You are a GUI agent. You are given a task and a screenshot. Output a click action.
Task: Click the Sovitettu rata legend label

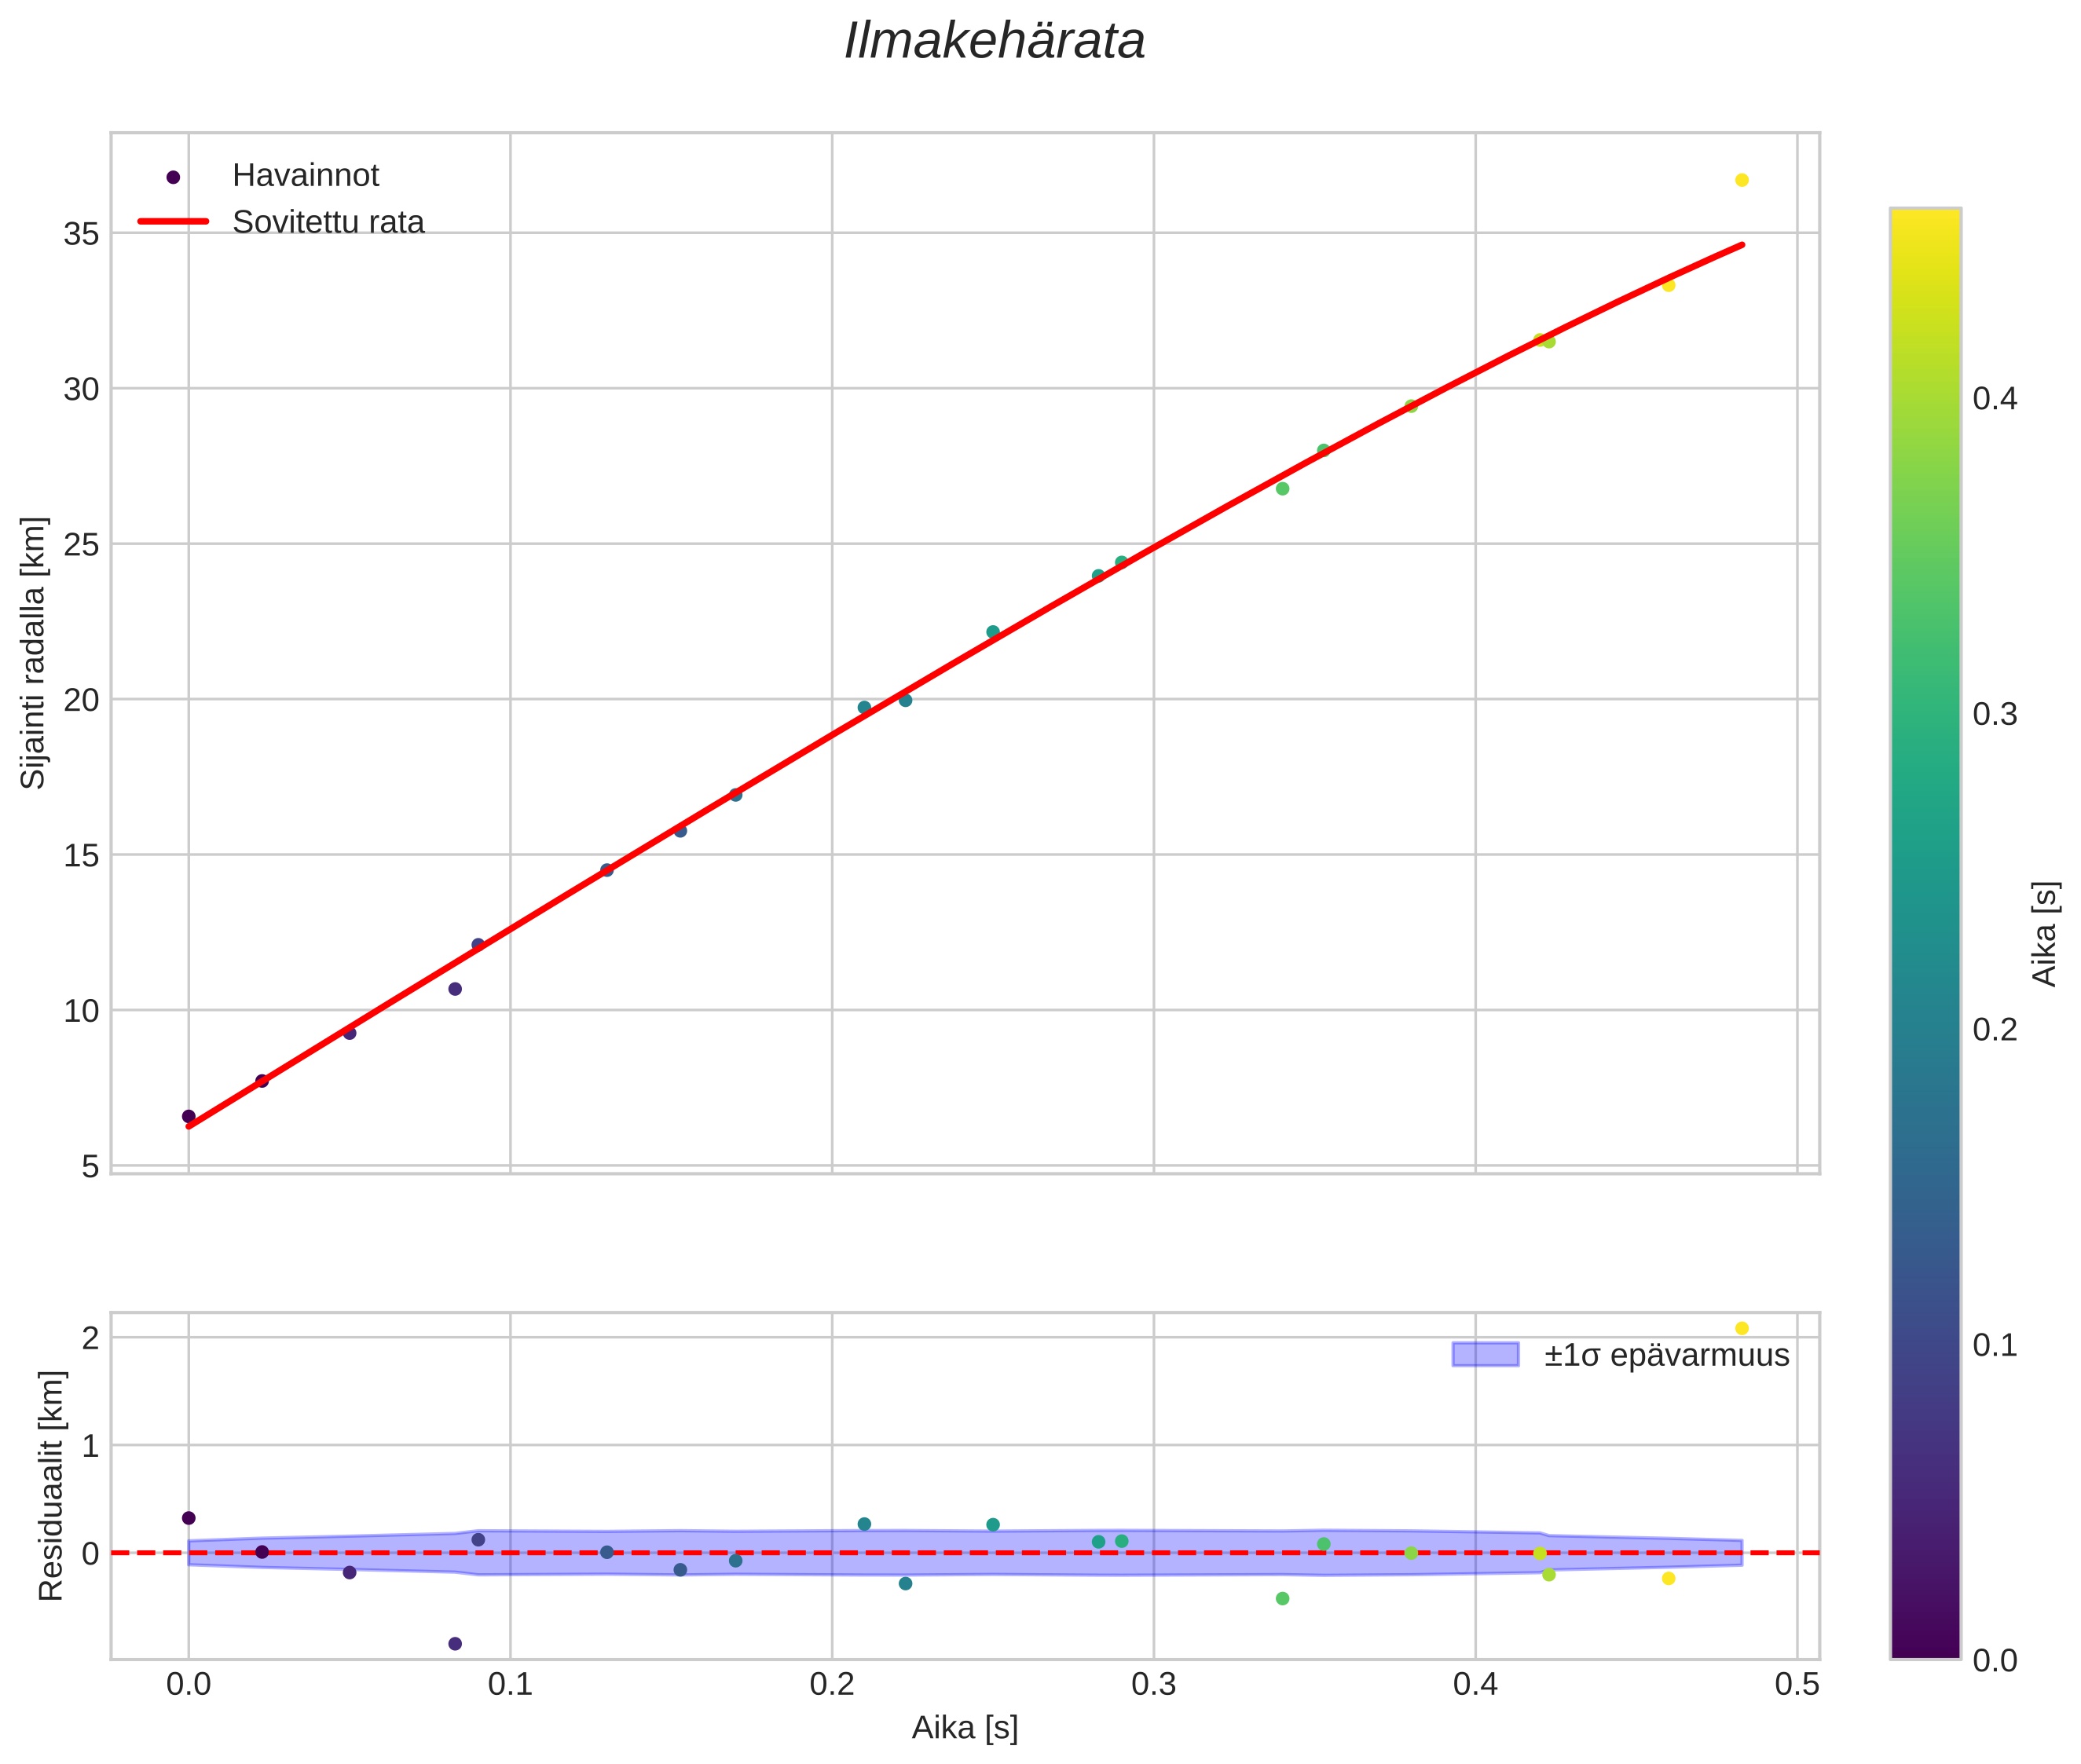coord(328,222)
